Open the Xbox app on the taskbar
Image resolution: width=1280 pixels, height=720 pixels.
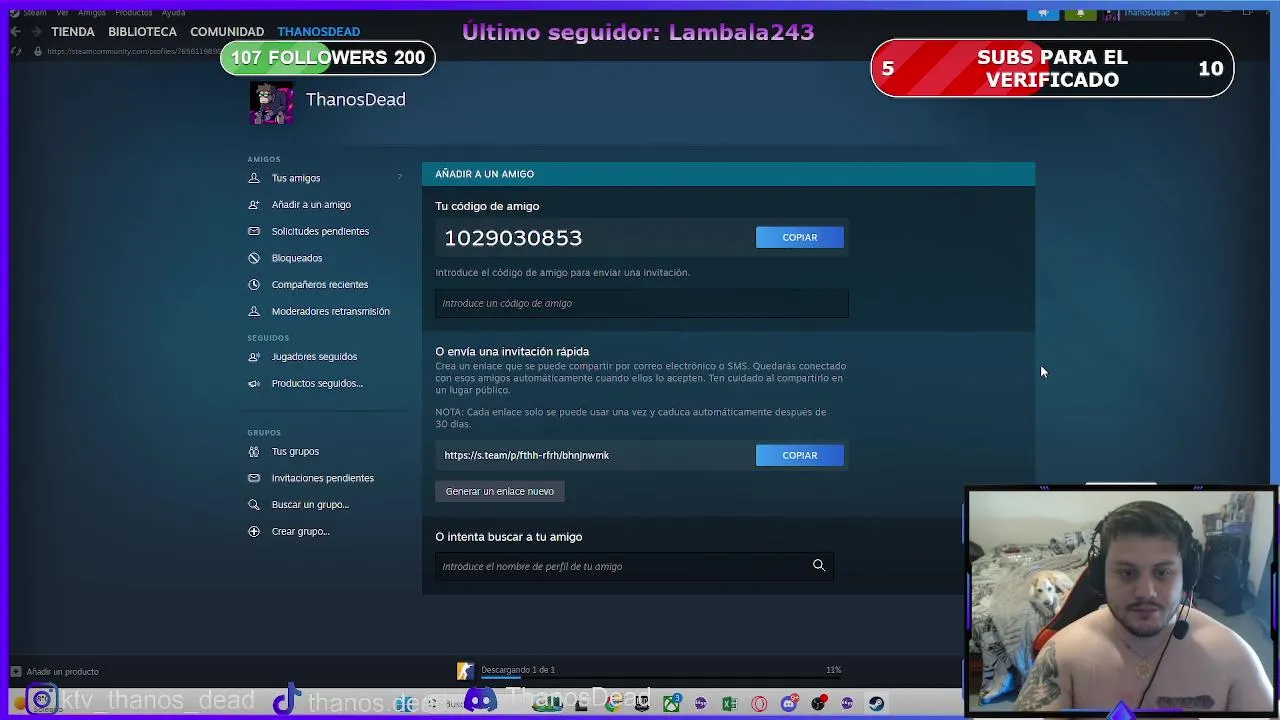[x=672, y=703]
